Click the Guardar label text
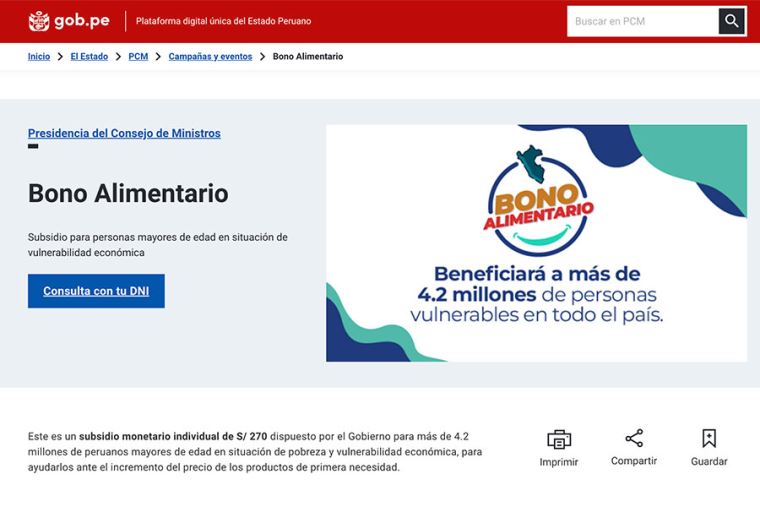The height and width of the screenshot is (507, 760). click(709, 462)
